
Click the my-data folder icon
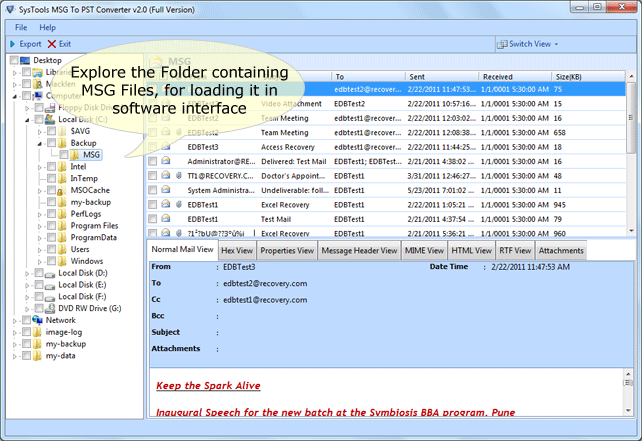click(37, 356)
